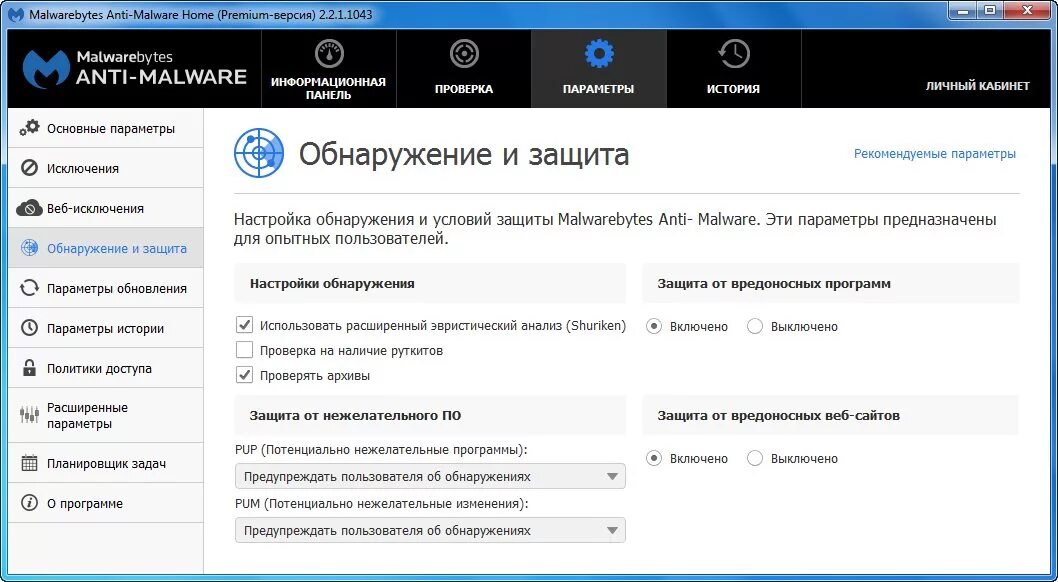Switch to the ПАРАМЕТРЫ tab
The width and height of the screenshot is (1058, 582).
pos(598,69)
